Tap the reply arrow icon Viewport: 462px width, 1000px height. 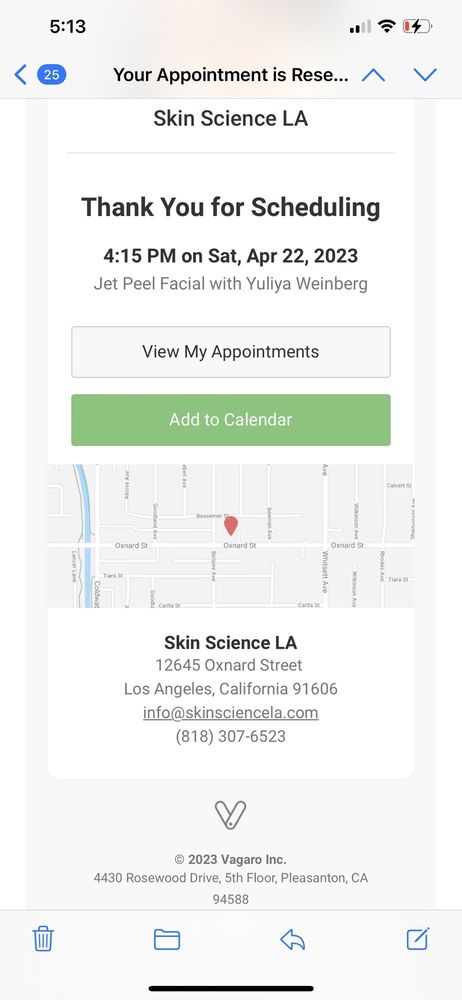pyautogui.click(x=292, y=939)
